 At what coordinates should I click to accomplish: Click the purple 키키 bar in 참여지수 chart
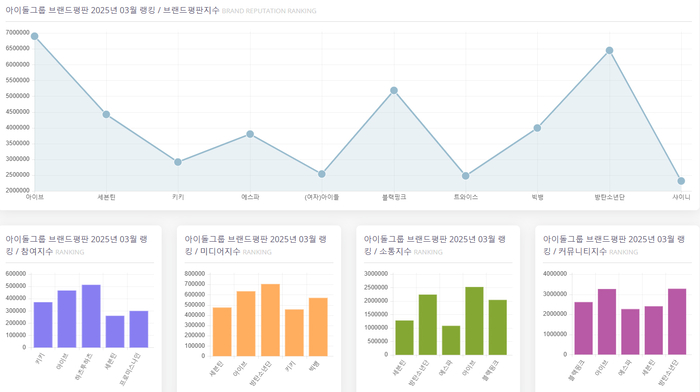click(43, 325)
